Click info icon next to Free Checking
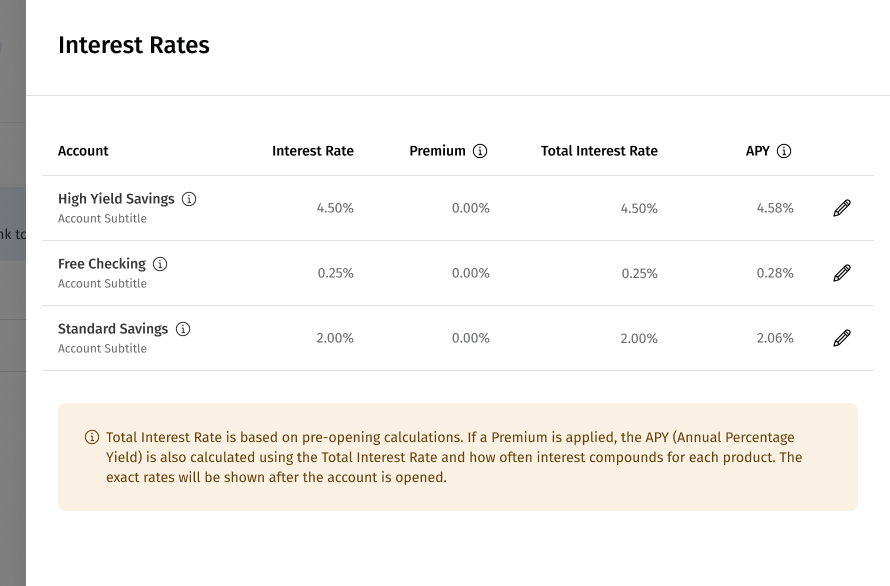 tap(160, 264)
